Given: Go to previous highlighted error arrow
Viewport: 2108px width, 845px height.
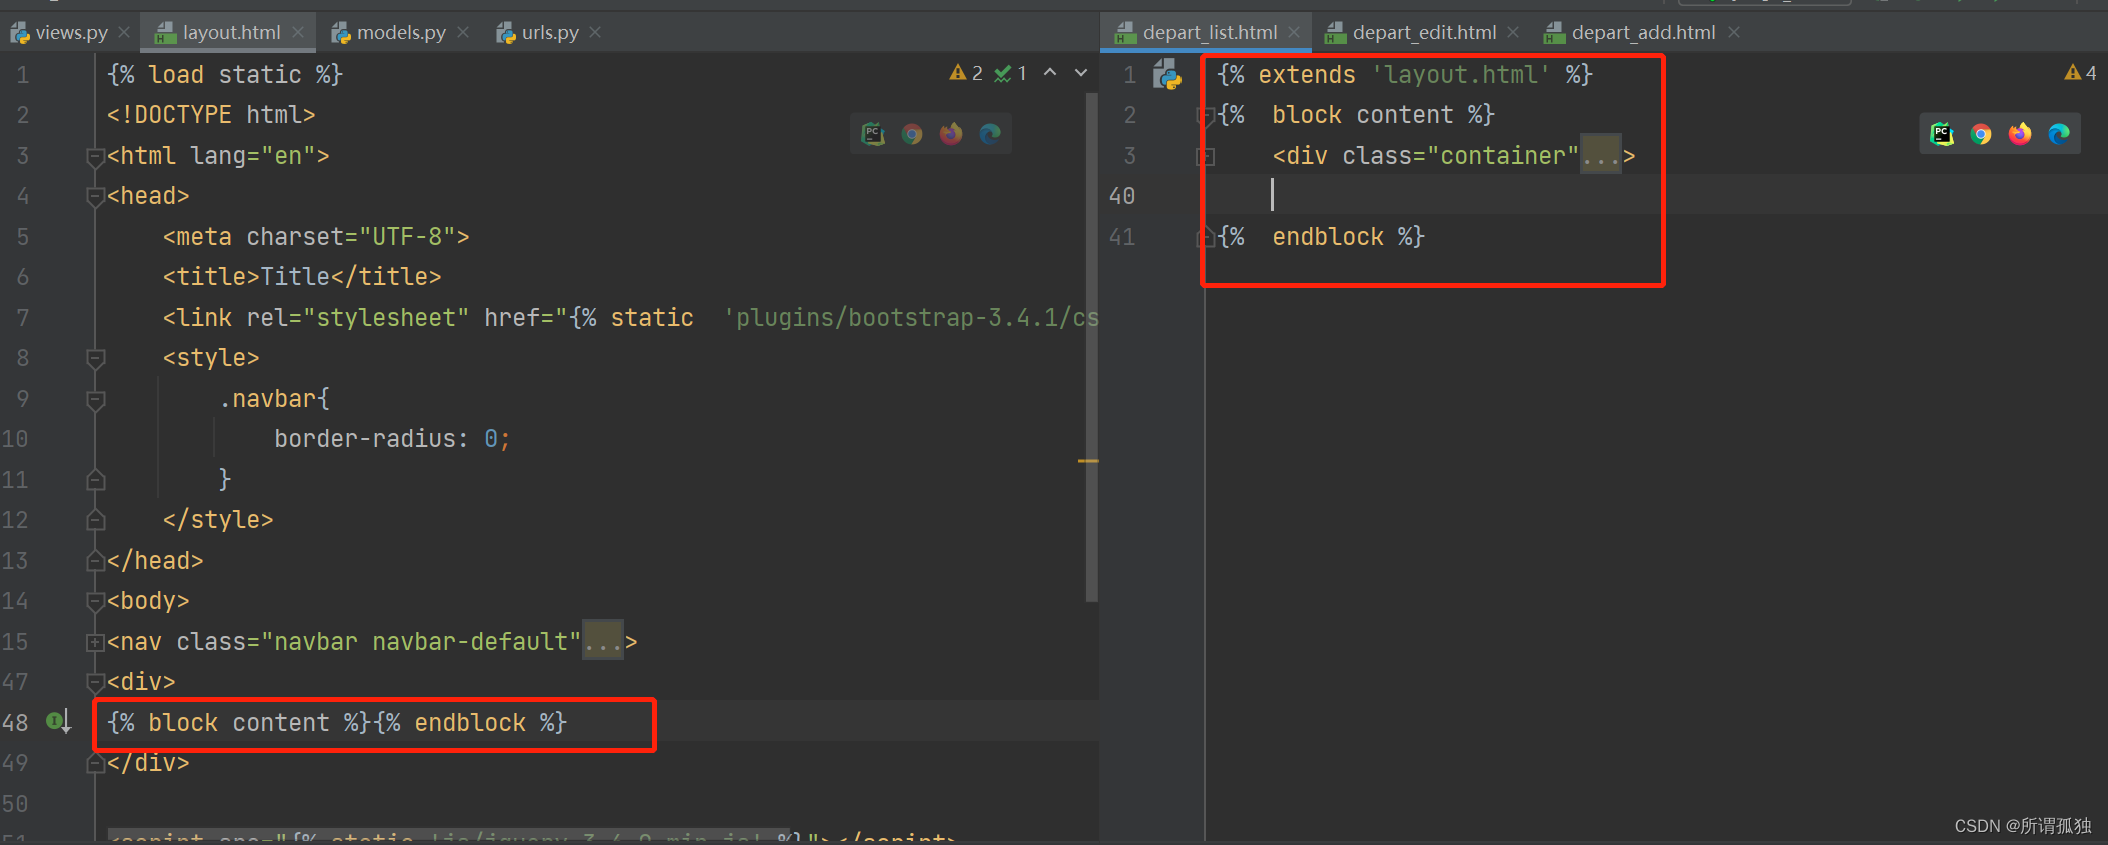Looking at the screenshot, I should [1050, 73].
